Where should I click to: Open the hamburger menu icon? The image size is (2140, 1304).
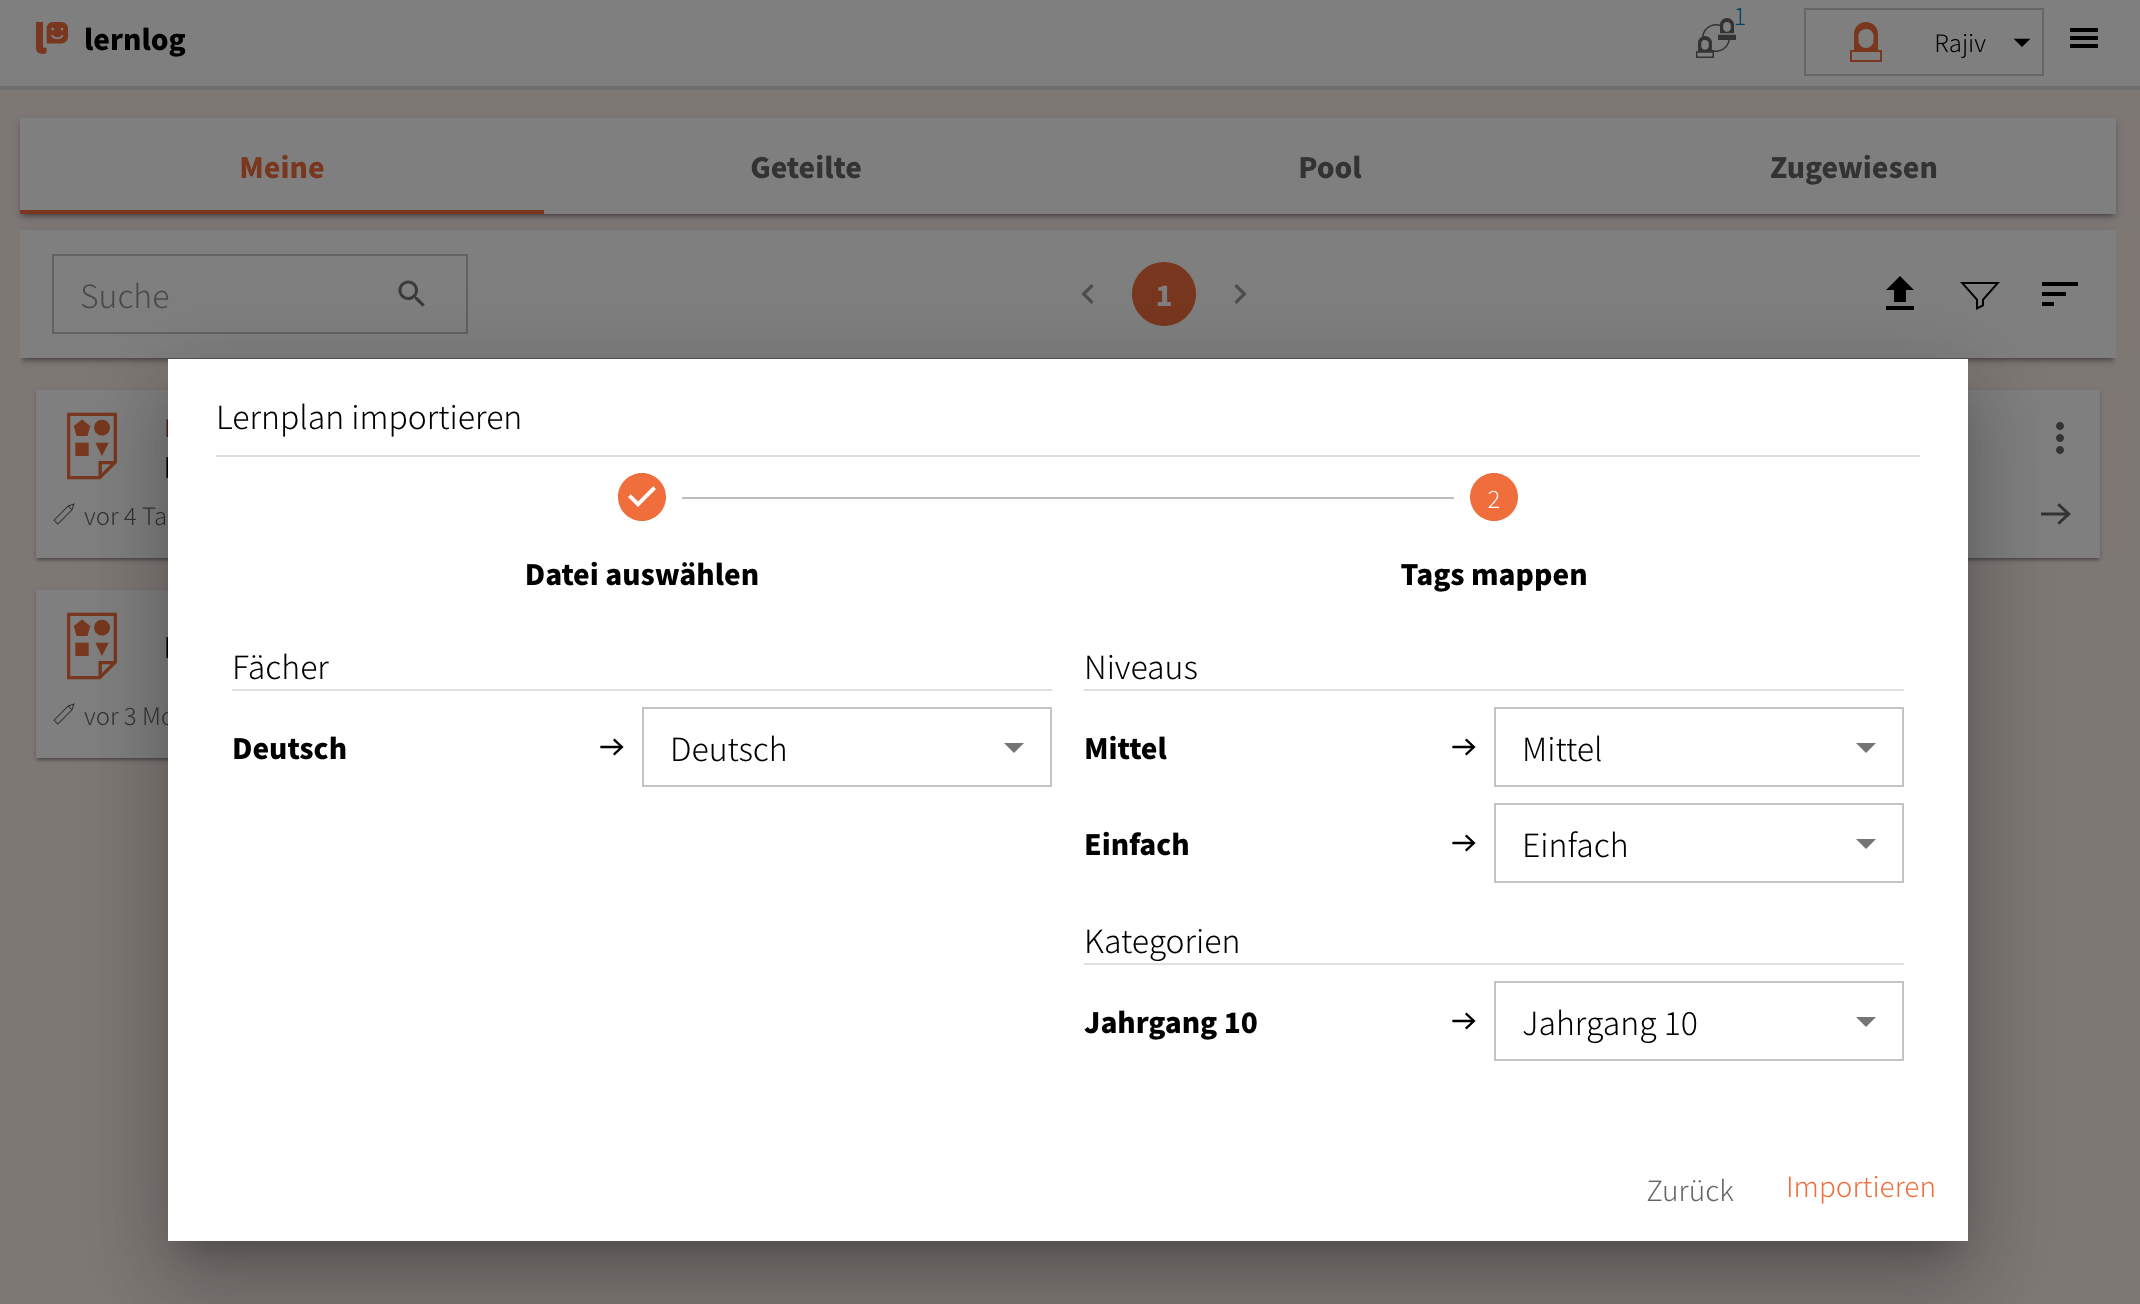click(2084, 39)
